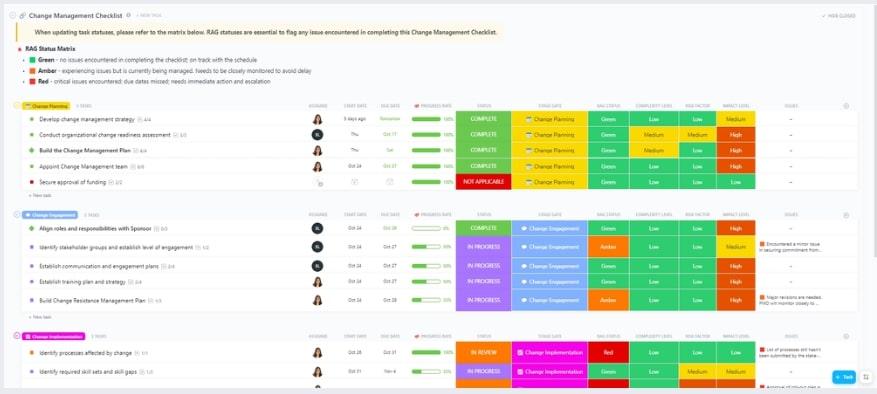Click status dot of Develop change management strategy
This screenshot has width=877, height=394.
coord(32,119)
